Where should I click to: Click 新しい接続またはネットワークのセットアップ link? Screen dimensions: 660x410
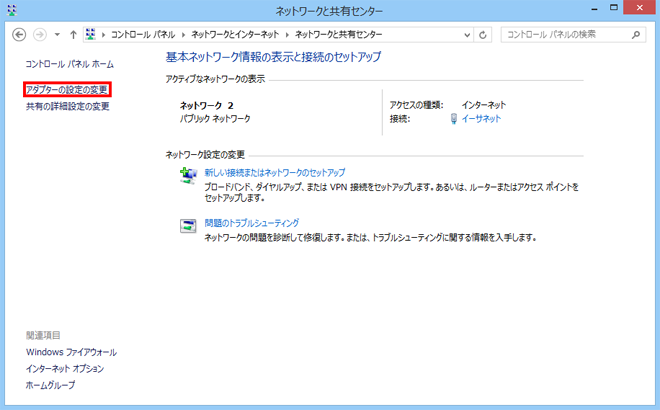tap(275, 172)
